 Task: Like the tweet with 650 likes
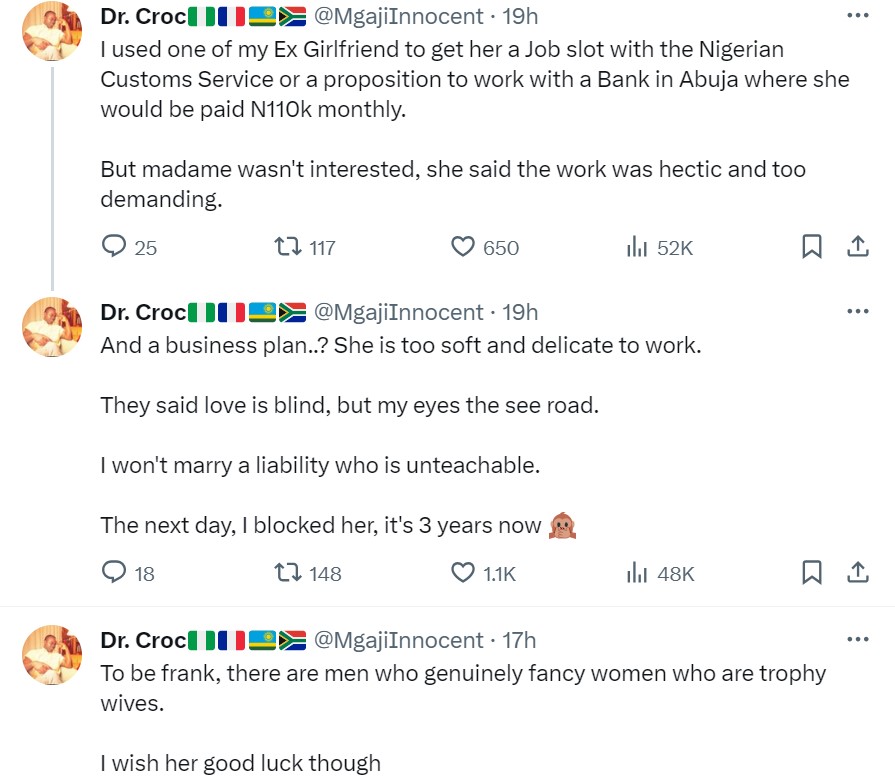click(x=463, y=246)
